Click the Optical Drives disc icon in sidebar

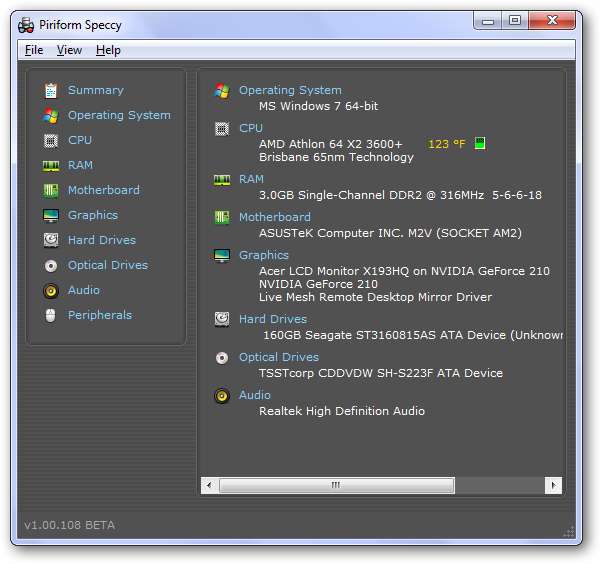[x=50, y=265]
